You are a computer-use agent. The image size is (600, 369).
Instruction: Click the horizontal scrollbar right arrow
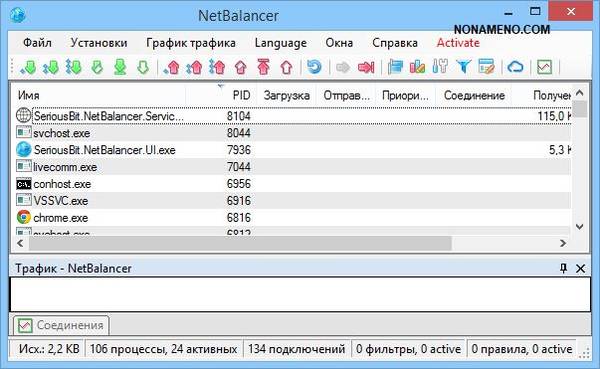click(563, 243)
